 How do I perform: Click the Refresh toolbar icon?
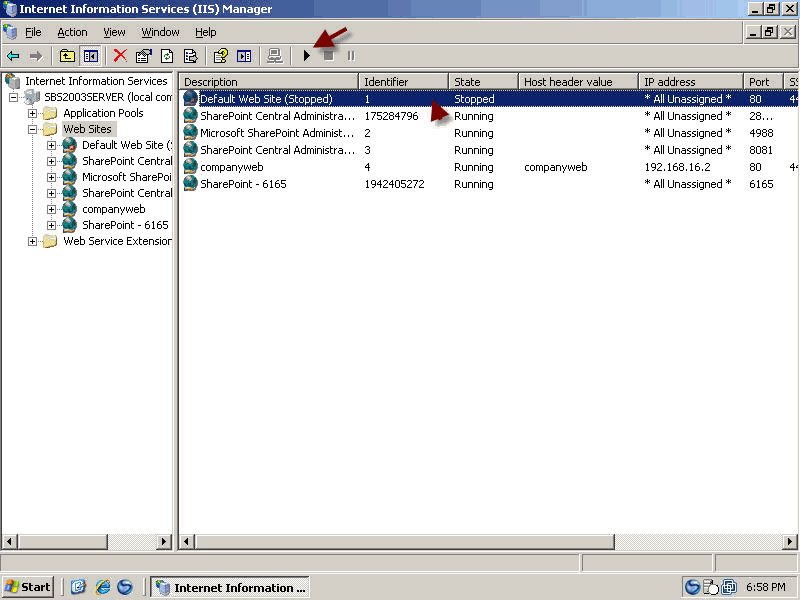pos(167,56)
